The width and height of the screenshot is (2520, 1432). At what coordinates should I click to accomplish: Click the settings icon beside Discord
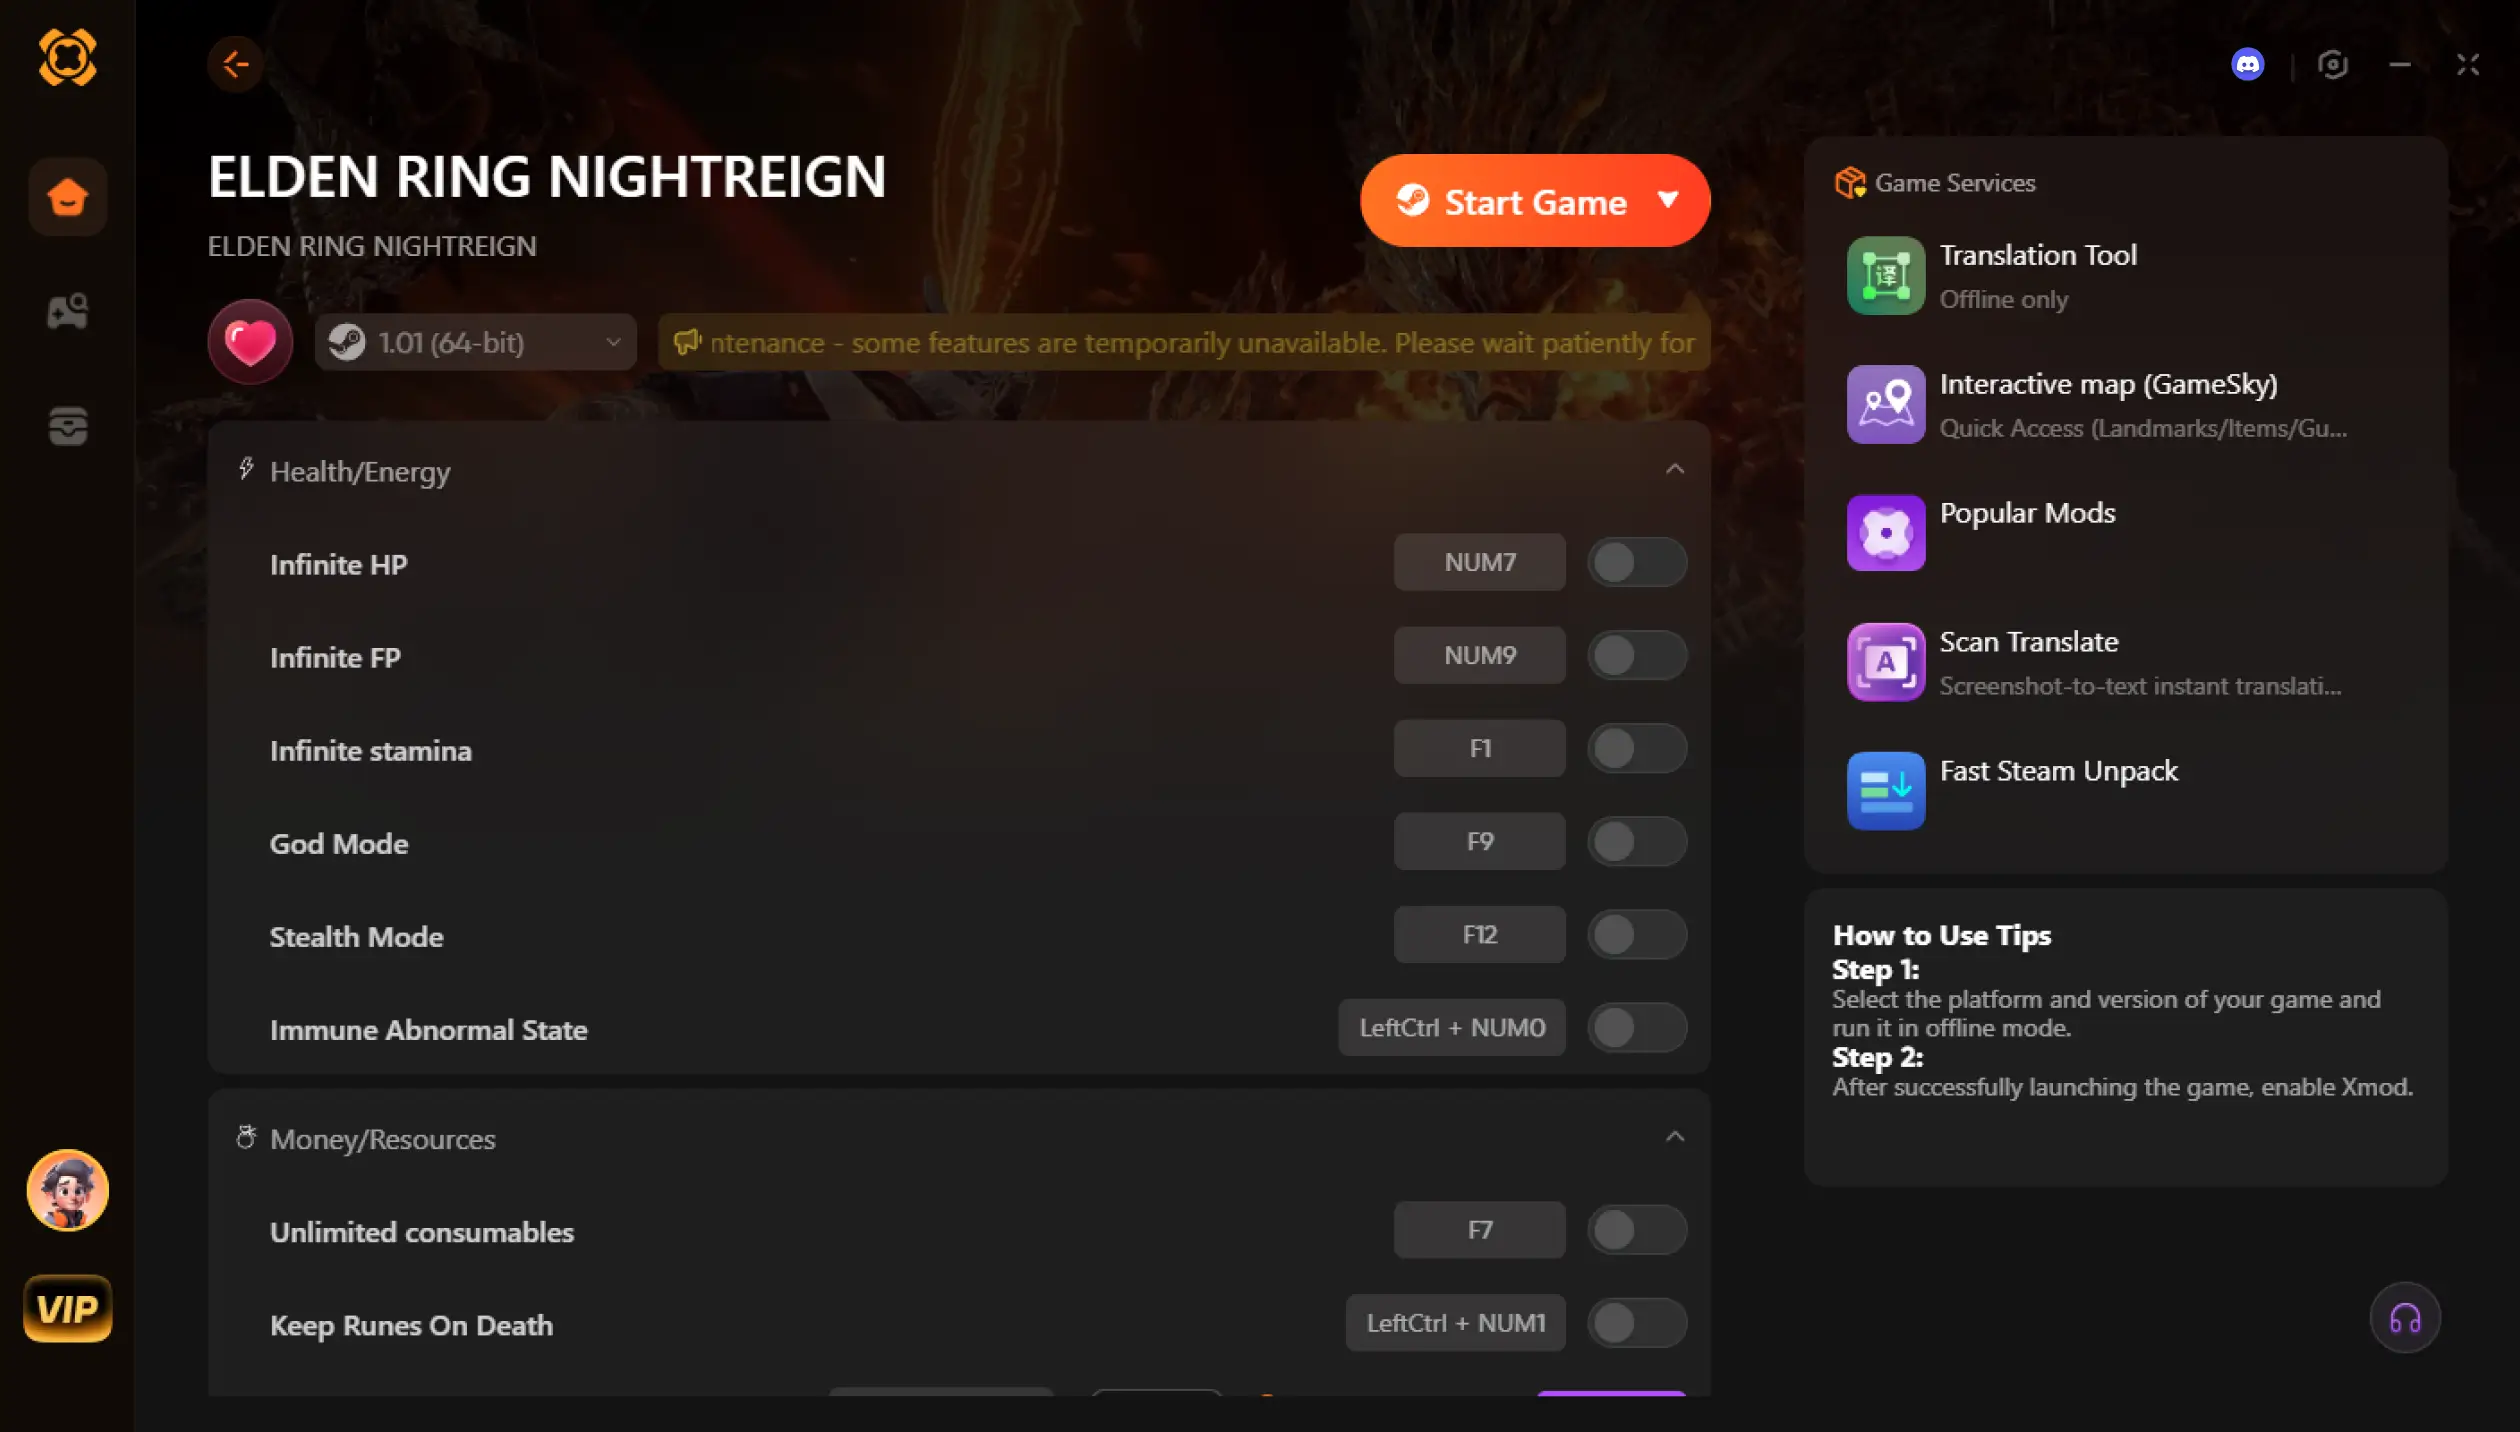[x=2332, y=65]
